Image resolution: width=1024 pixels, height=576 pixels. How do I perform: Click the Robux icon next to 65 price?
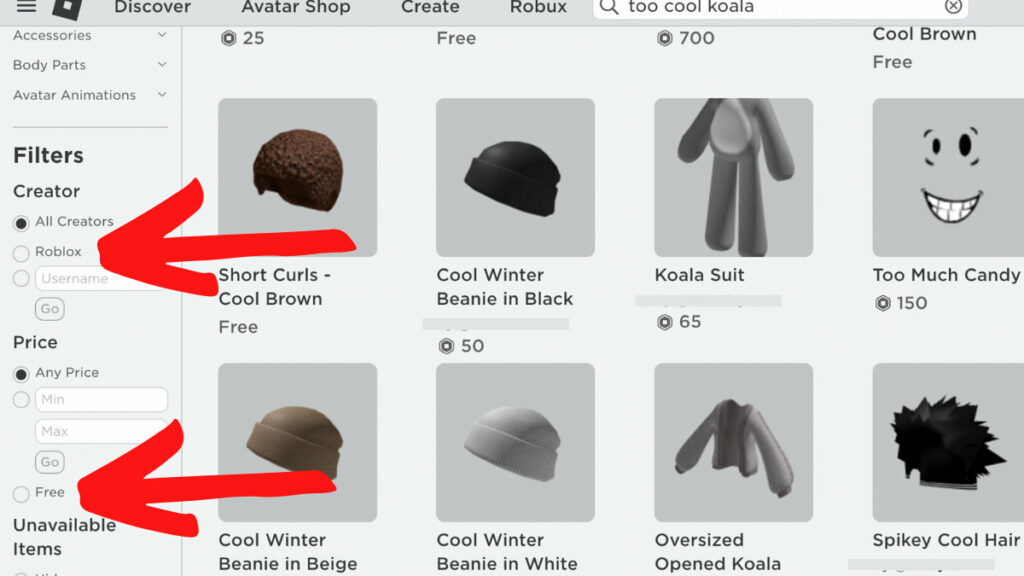pos(665,322)
